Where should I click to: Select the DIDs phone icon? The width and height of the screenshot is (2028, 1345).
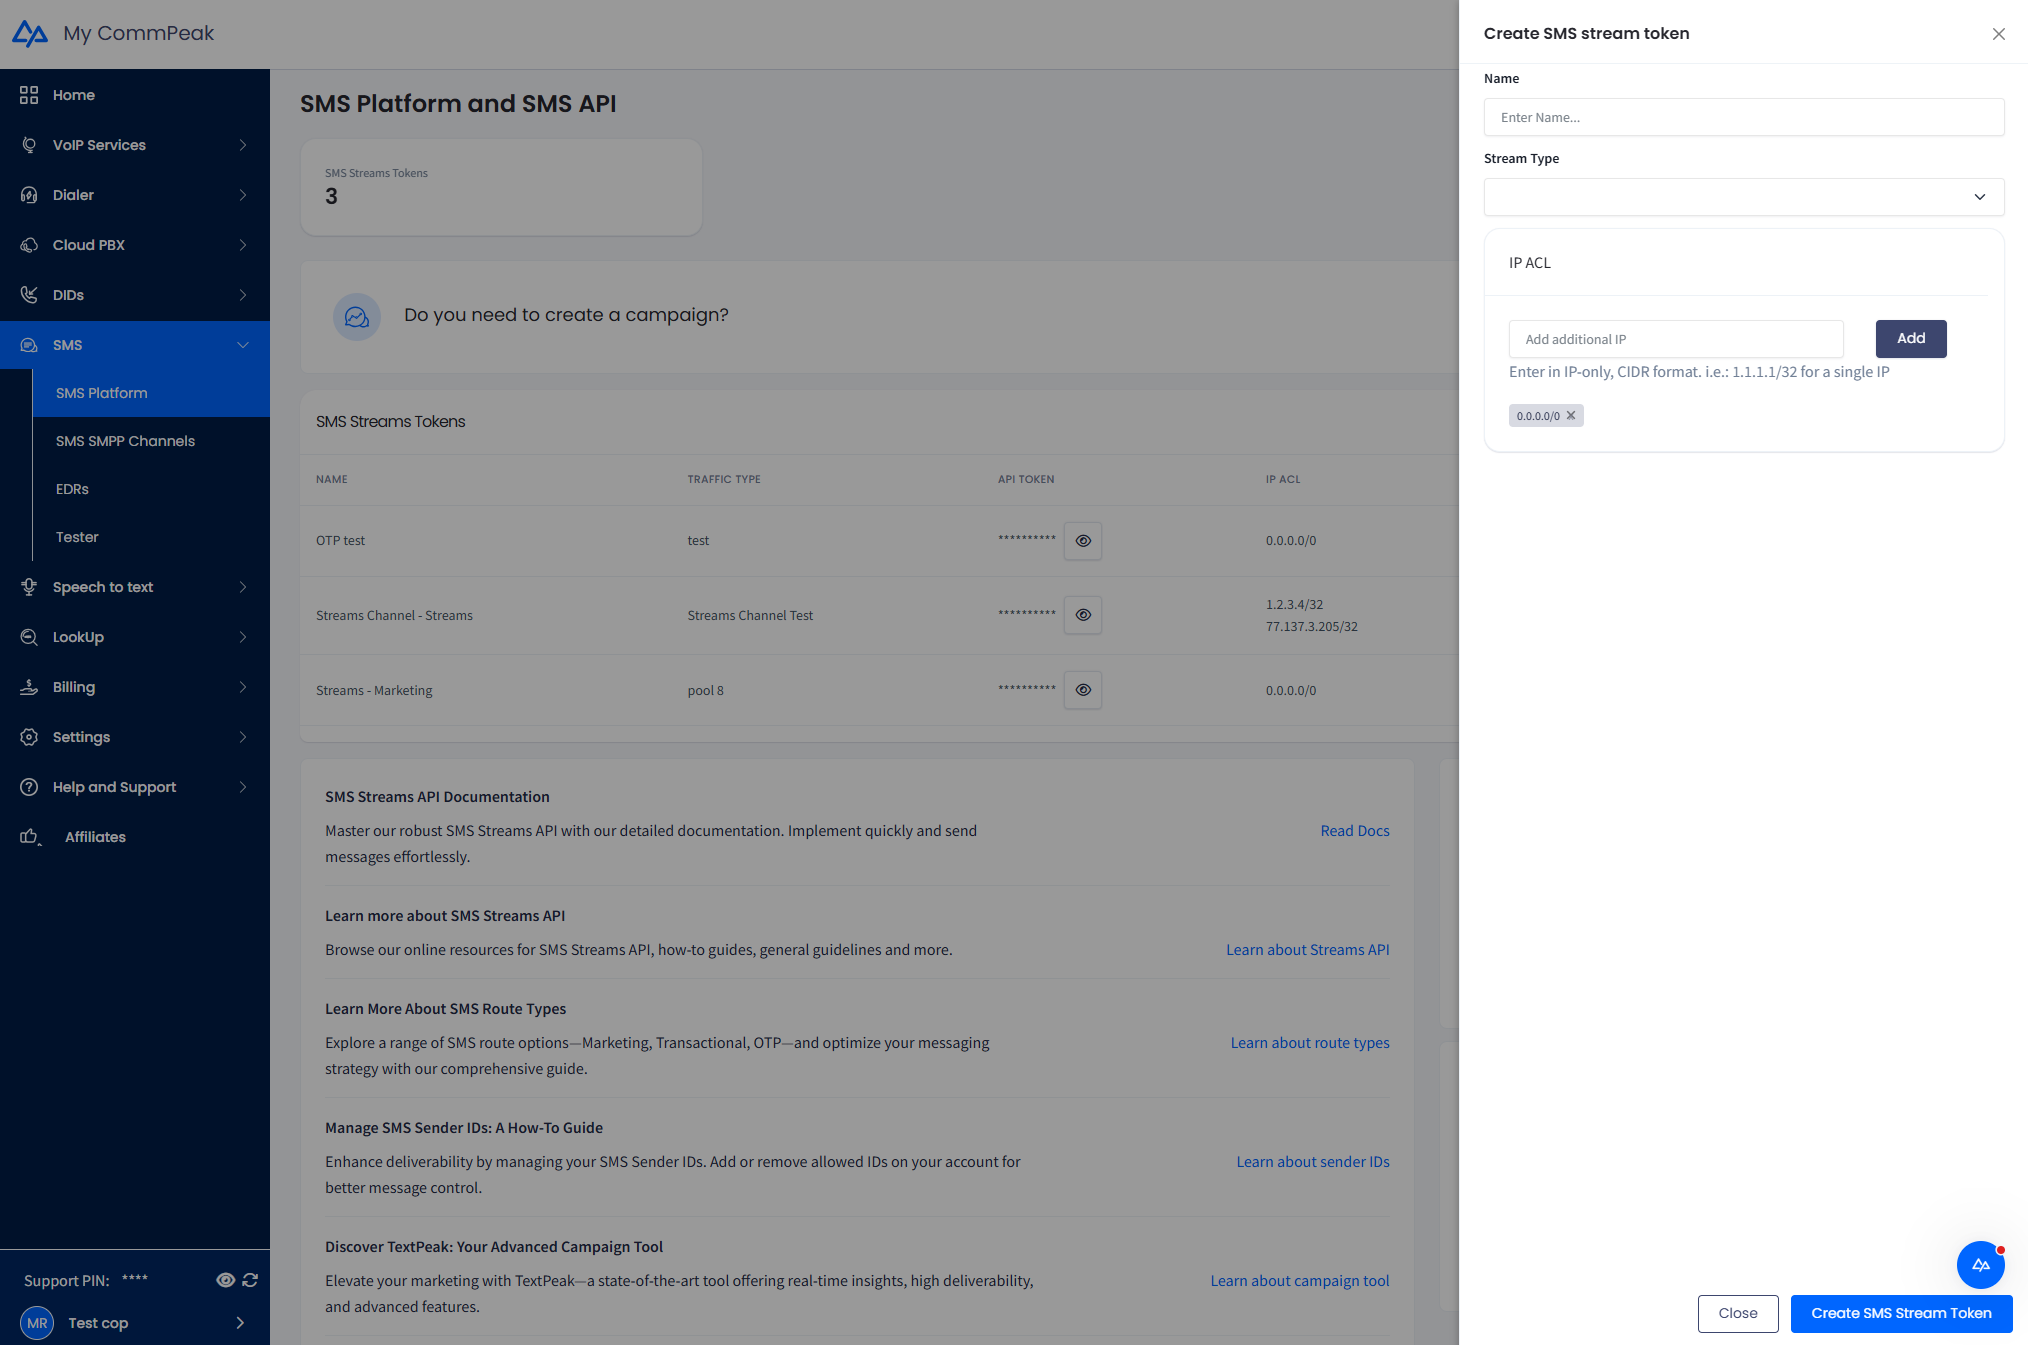[29, 295]
